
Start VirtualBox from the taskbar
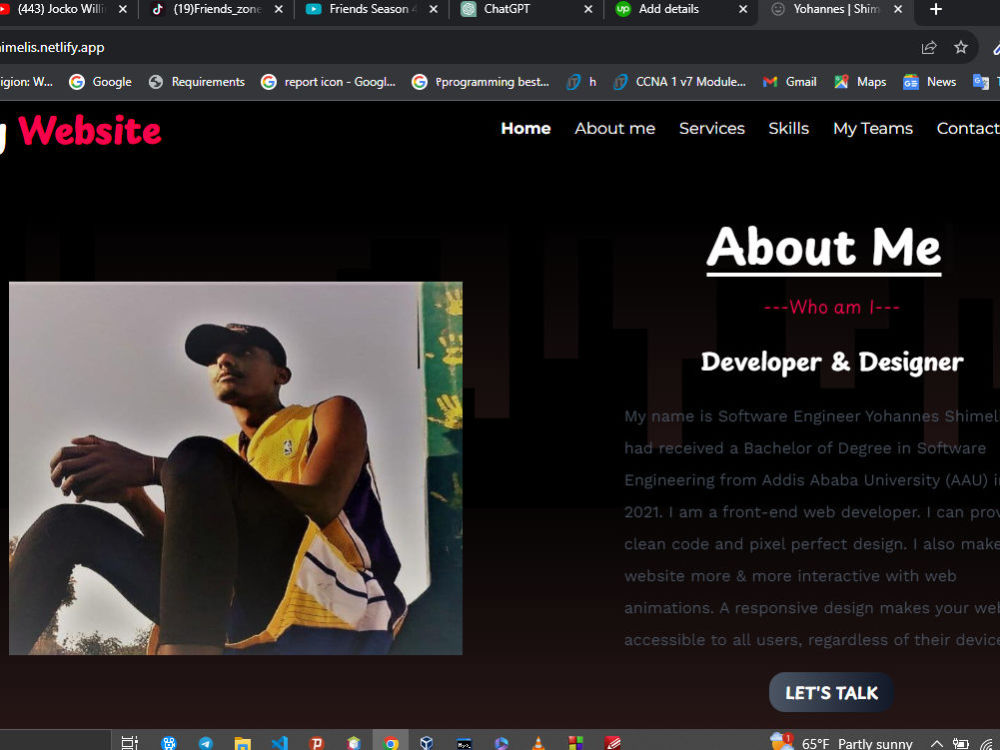pyautogui.click(x=427, y=742)
